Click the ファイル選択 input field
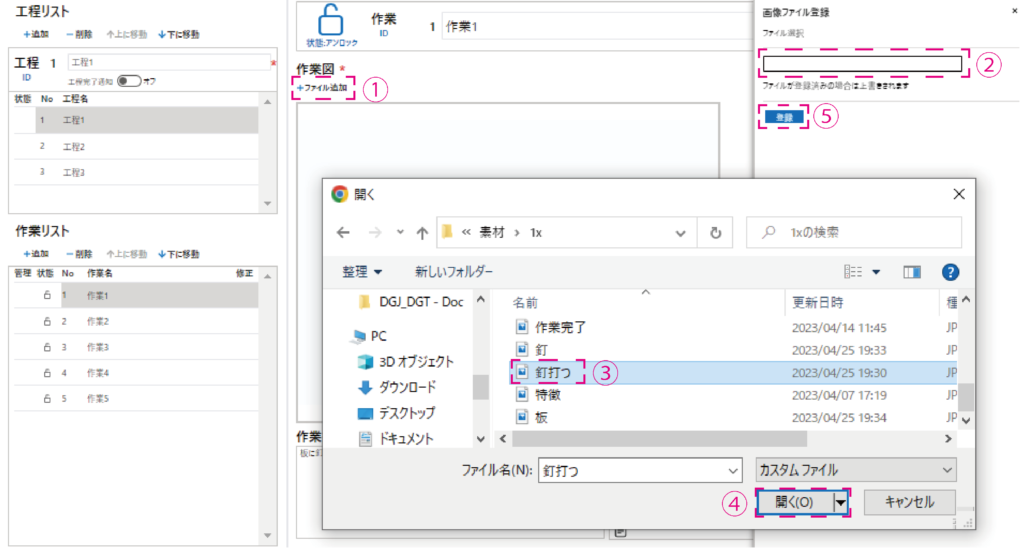This screenshot has height=548, width=1024. (861, 65)
